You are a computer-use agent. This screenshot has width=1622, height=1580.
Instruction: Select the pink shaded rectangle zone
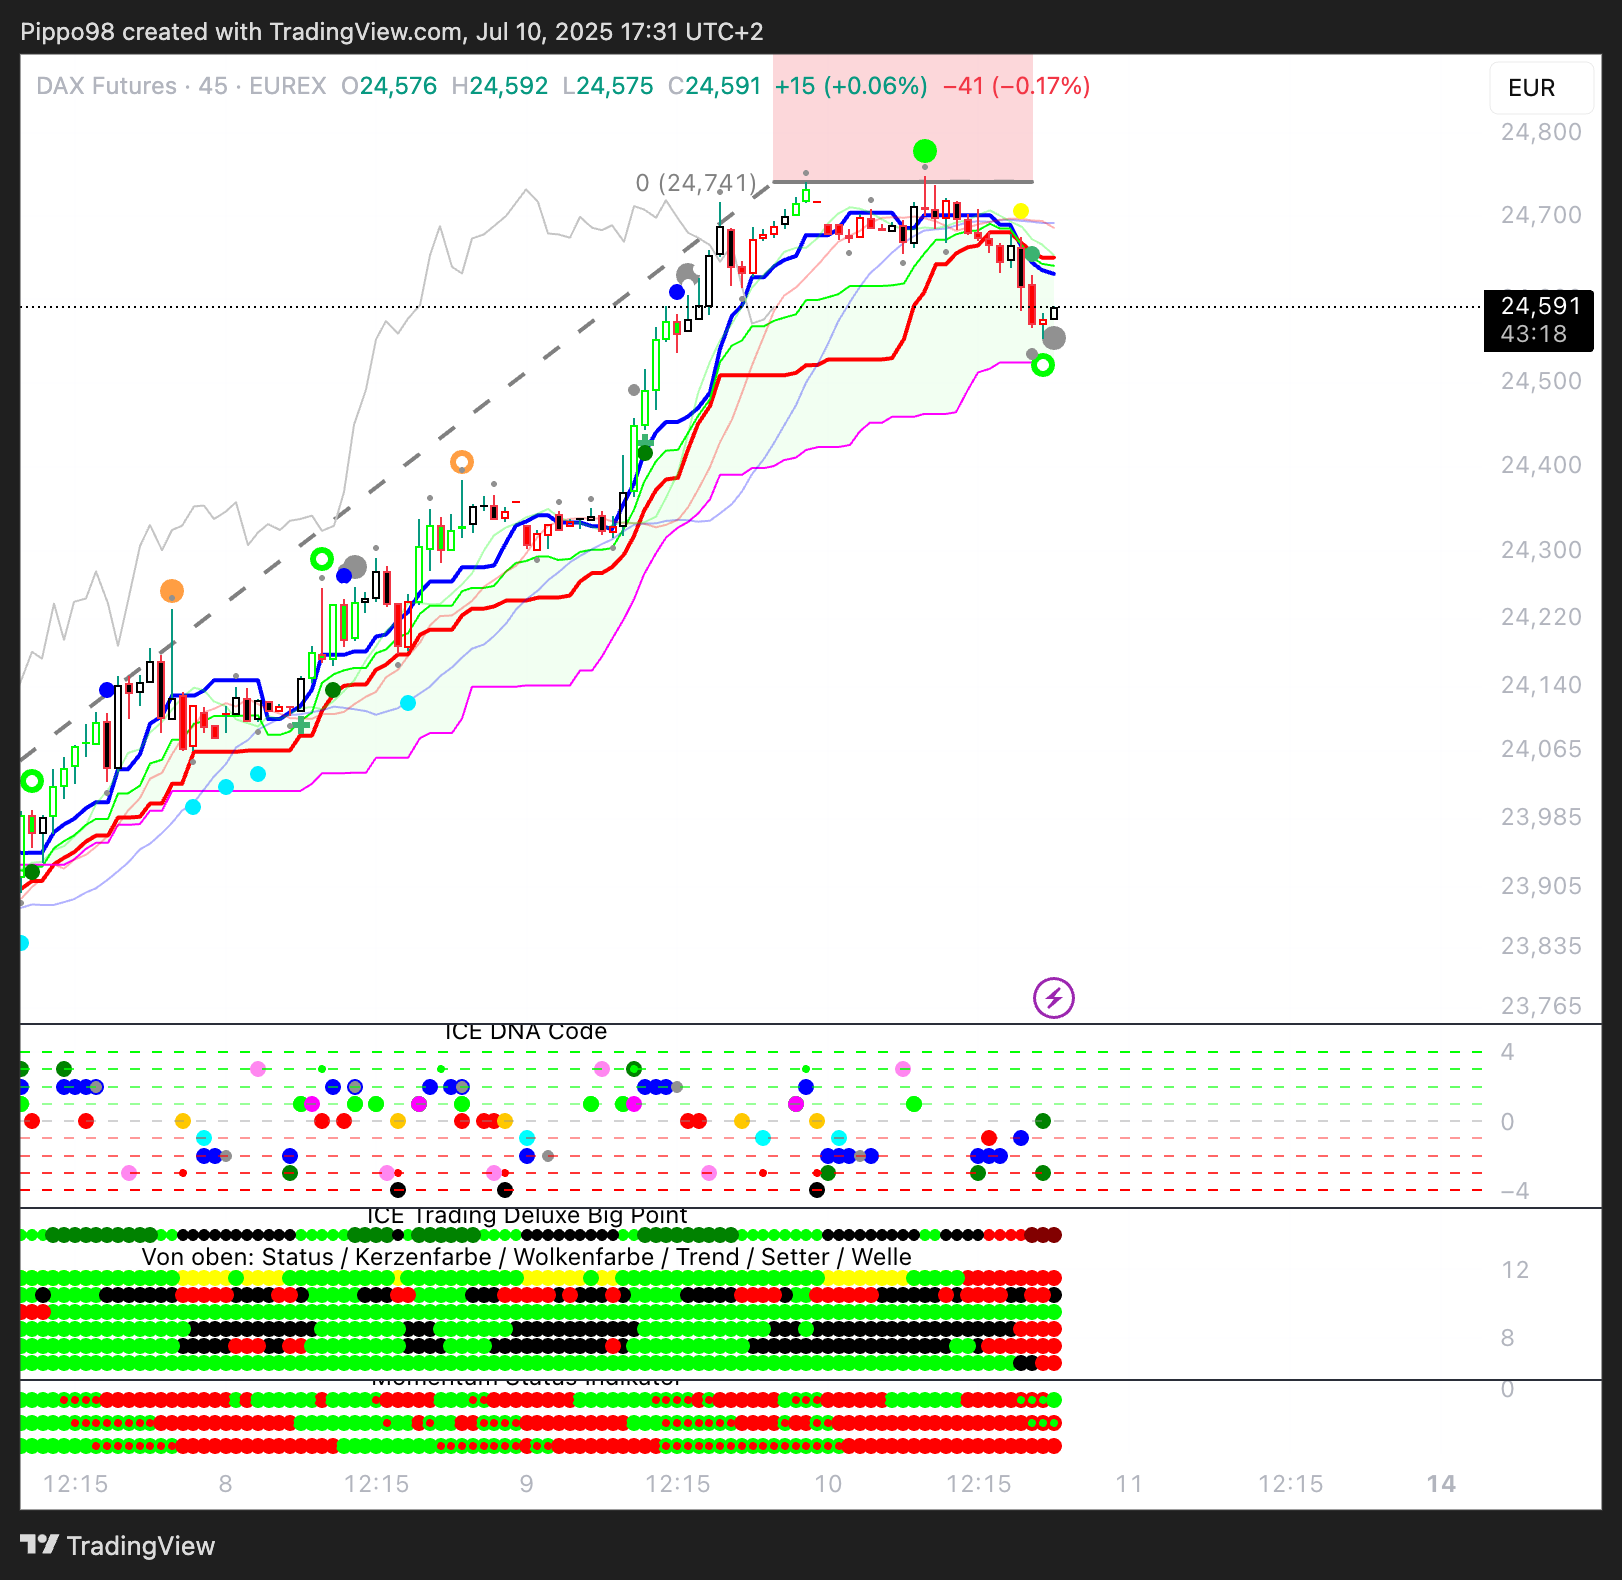[x=902, y=117]
